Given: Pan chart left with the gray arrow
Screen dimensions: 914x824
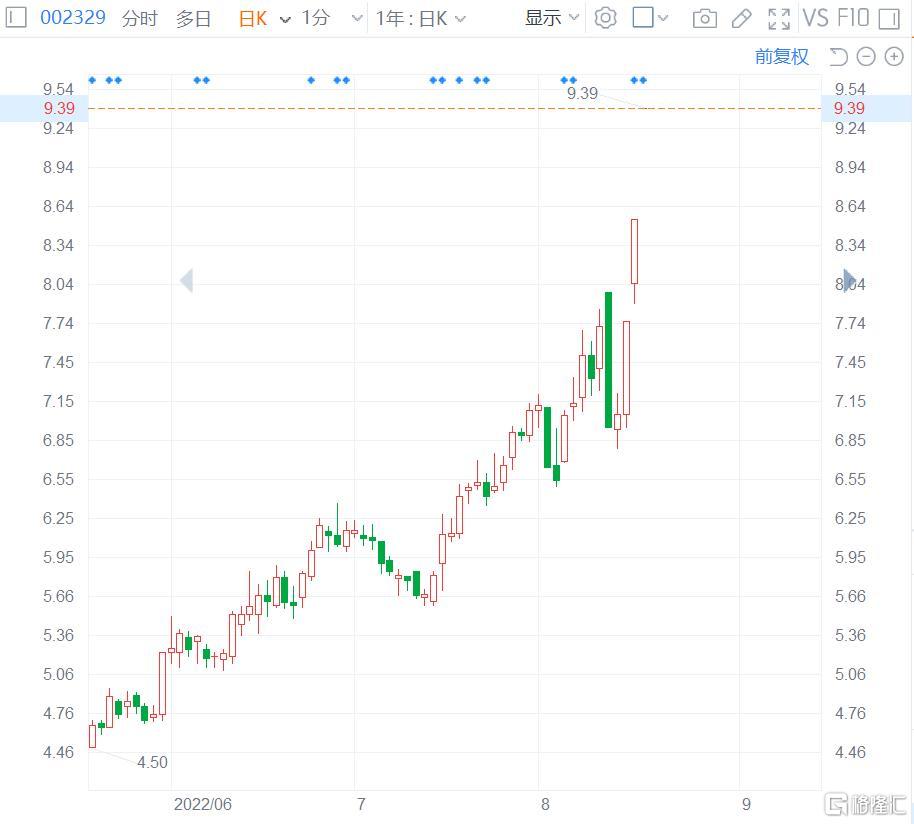Looking at the screenshot, I should point(187,280).
